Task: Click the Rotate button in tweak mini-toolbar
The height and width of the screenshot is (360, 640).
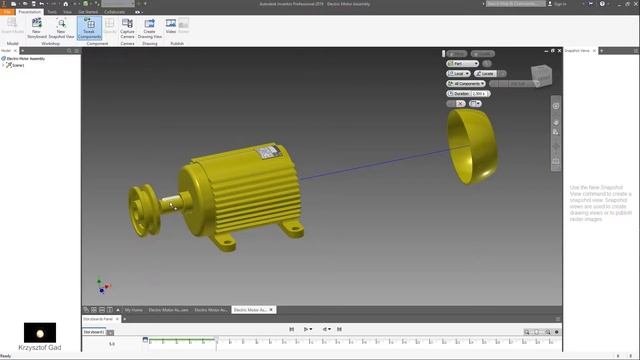Action: (482, 54)
